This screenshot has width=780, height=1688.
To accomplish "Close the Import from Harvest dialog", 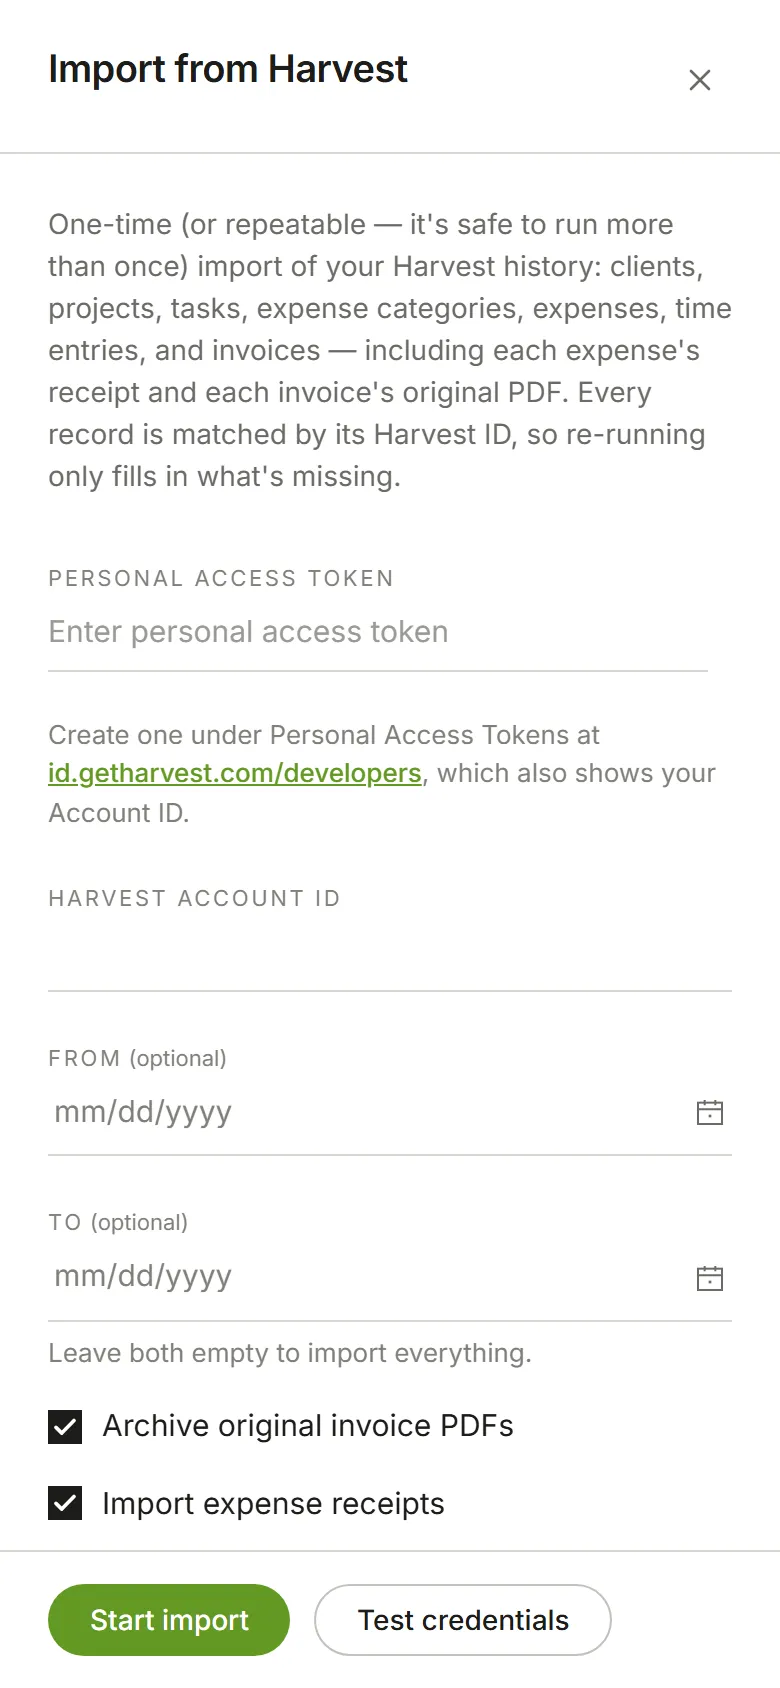I will [700, 80].
